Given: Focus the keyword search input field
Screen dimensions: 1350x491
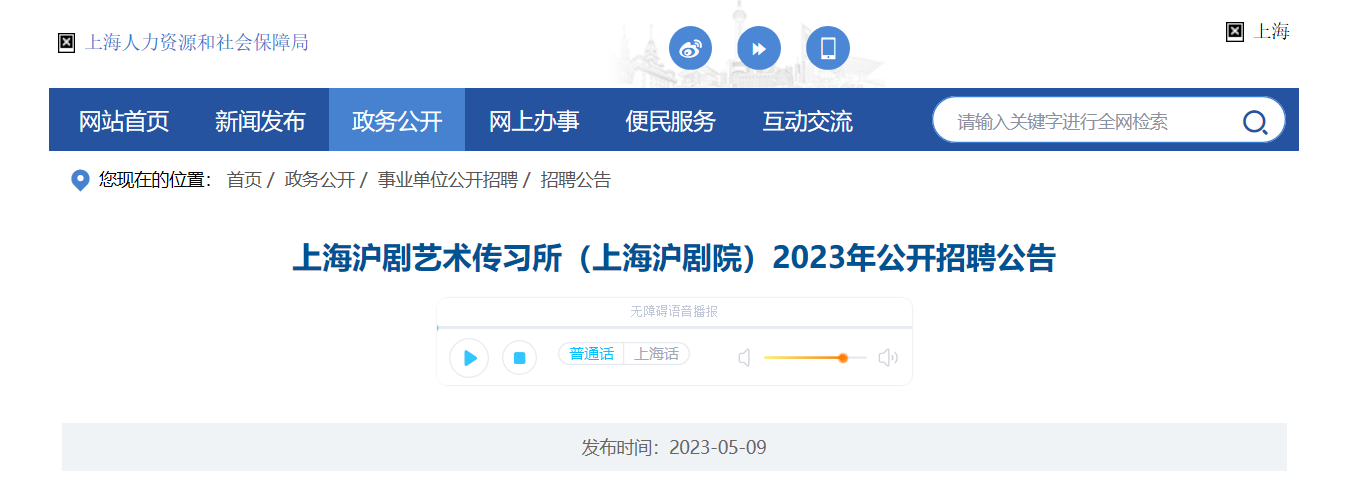Looking at the screenshot, I should (x=1085, y=122).
